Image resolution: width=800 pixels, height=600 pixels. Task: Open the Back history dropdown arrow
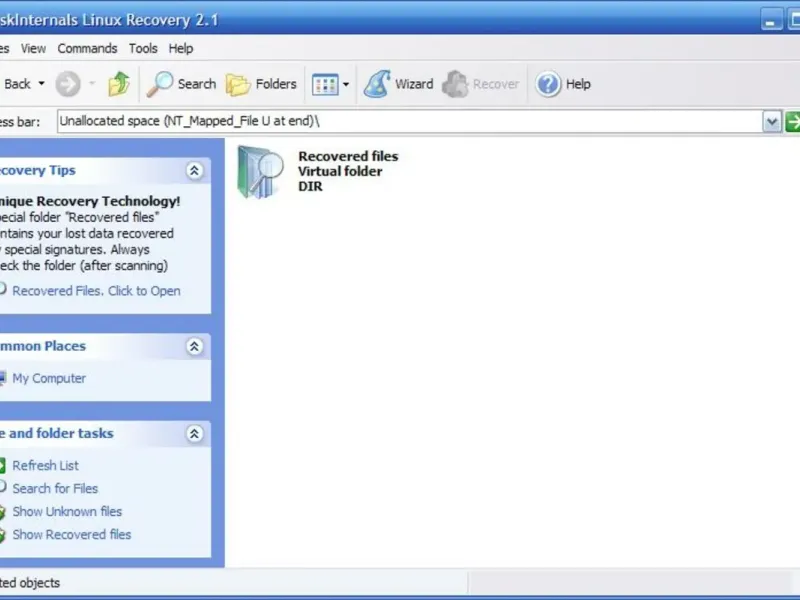coord(42,84)
